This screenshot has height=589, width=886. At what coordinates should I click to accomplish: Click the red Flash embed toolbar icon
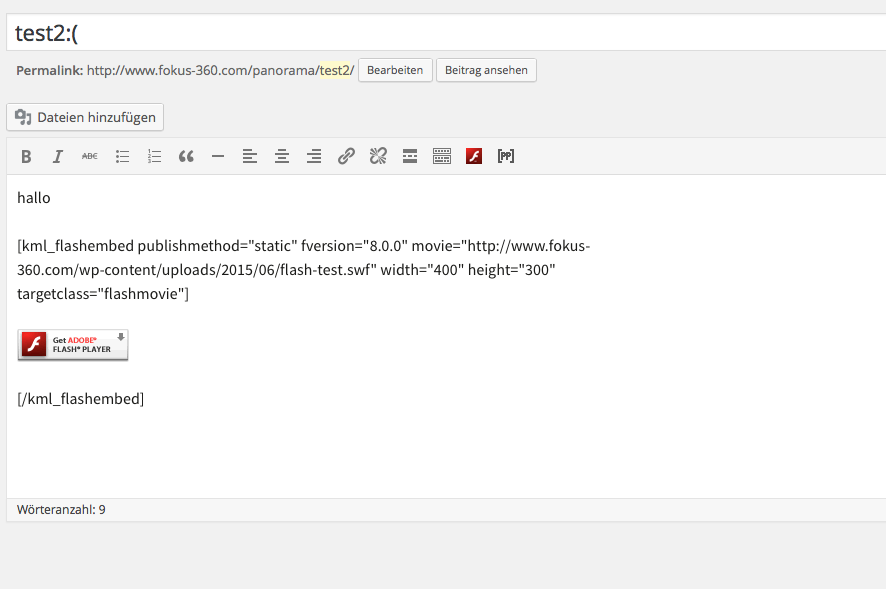point(474,156)
